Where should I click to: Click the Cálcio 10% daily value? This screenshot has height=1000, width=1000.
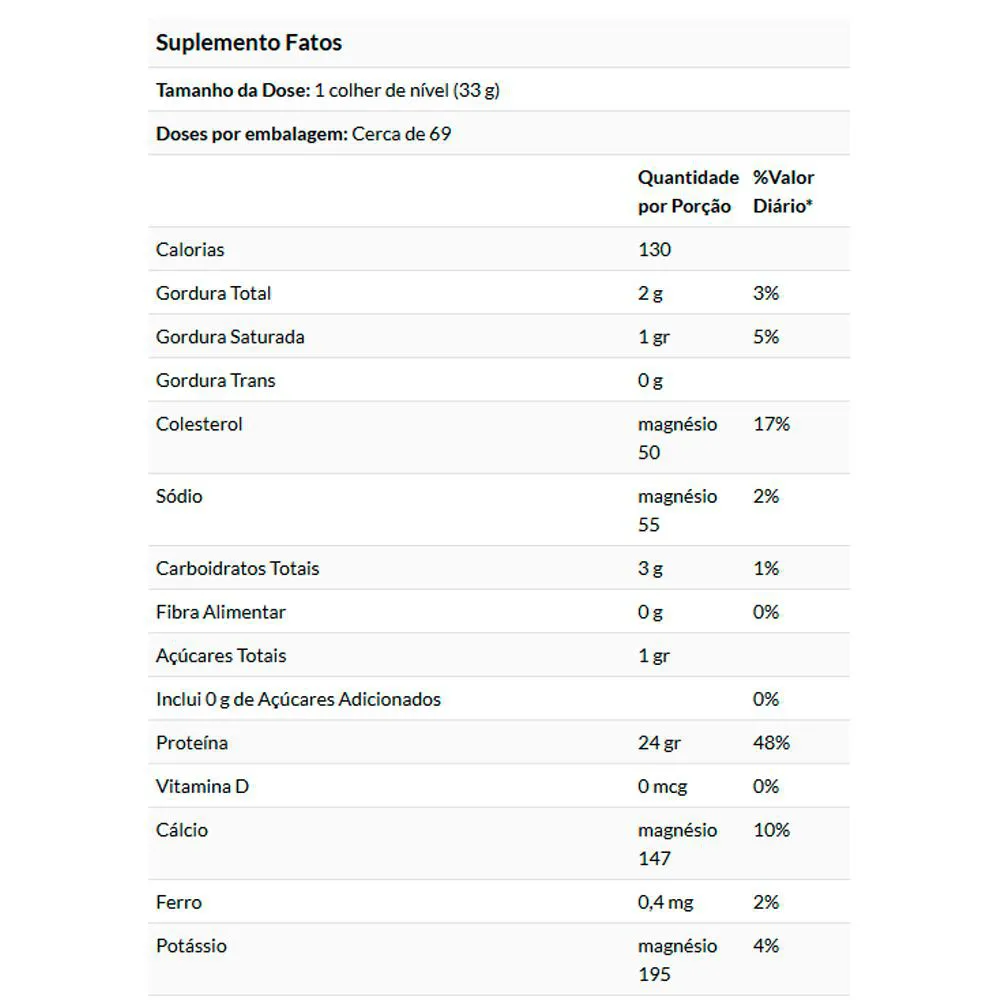point(772,830)
